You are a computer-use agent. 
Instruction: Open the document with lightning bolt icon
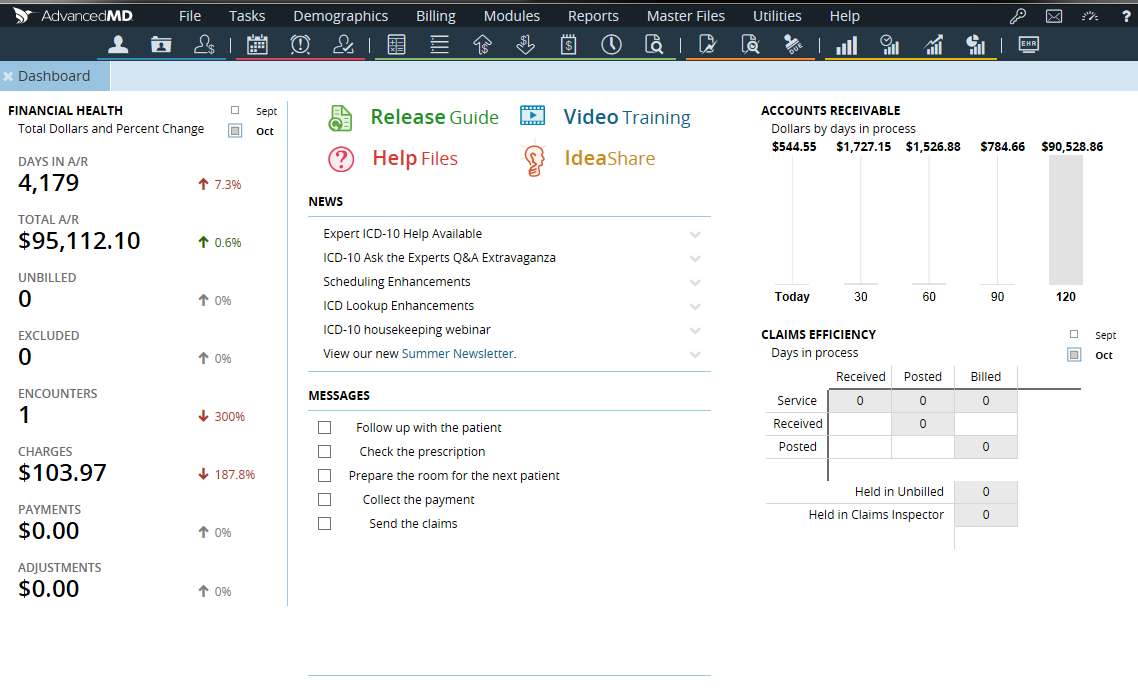pos(707,45)
